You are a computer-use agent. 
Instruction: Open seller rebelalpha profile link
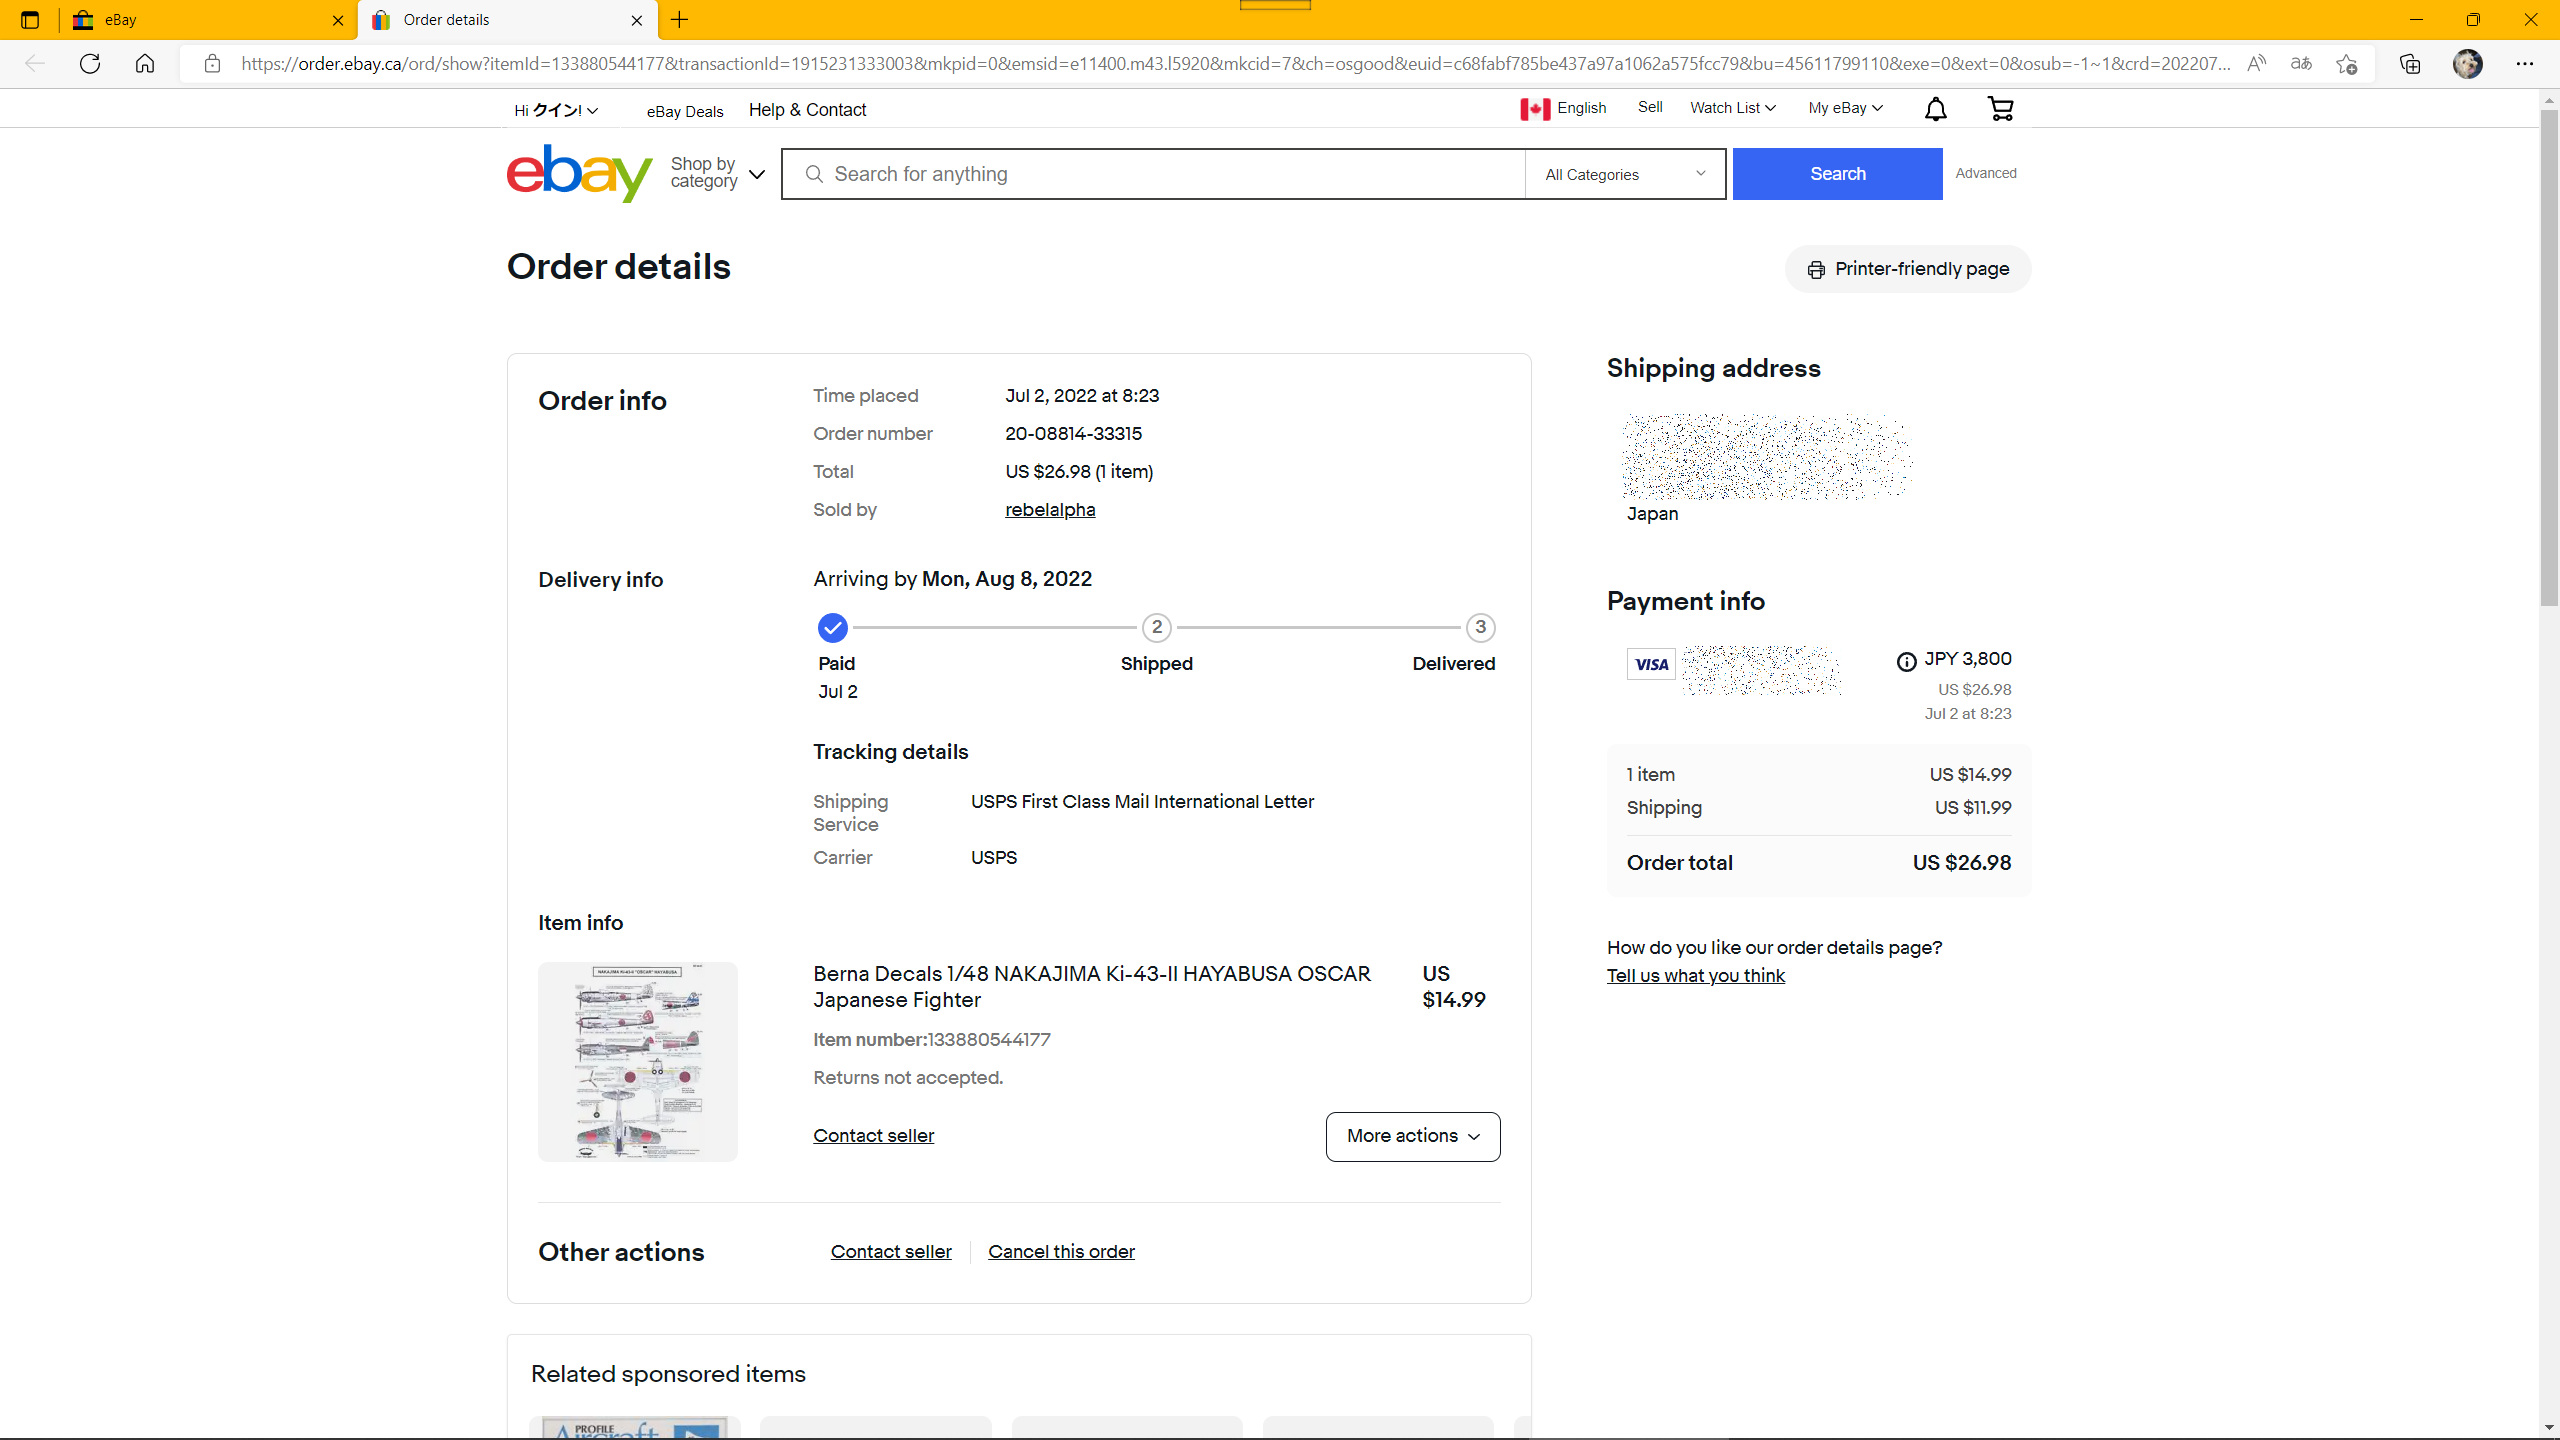(1050, 510)
